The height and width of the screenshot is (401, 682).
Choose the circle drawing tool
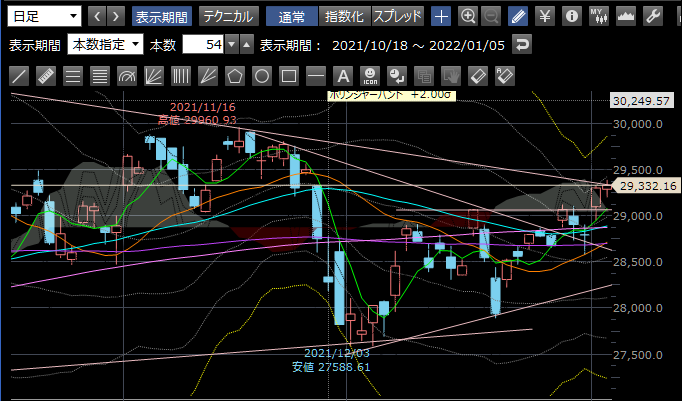[262, 76]
